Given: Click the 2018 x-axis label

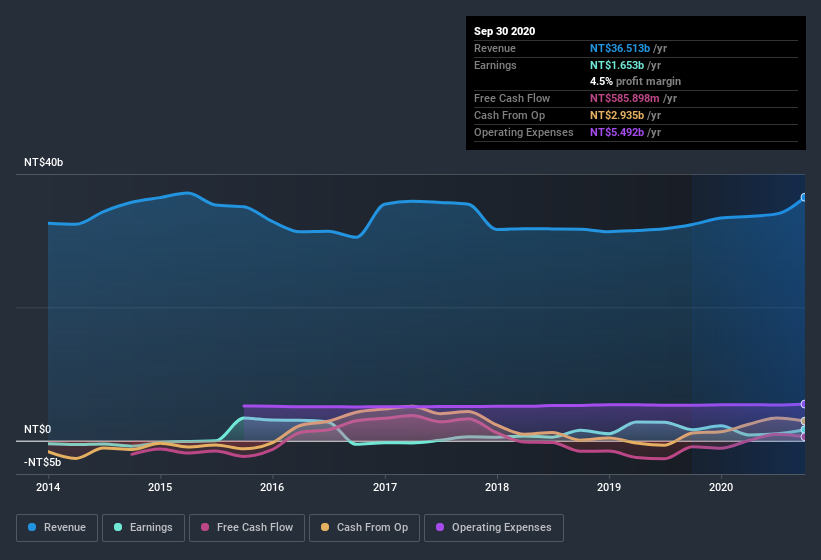Looking at the screenshot, I should tap(496, 487).
